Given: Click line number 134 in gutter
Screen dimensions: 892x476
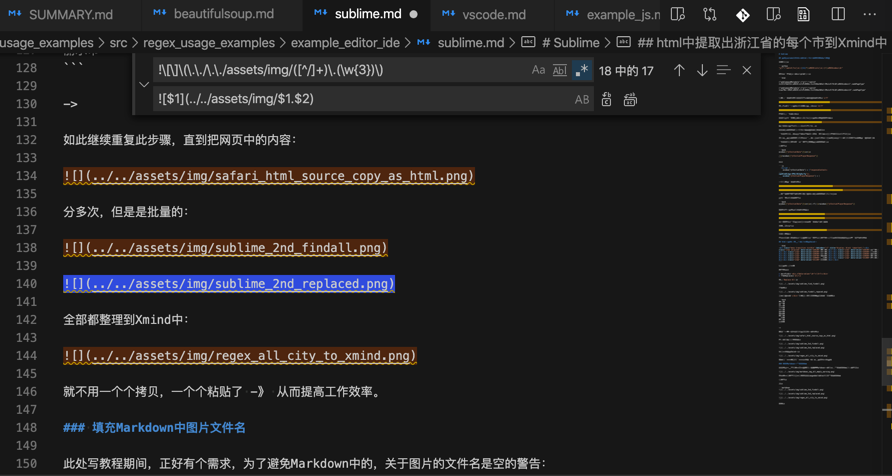Looking at the screenshot, I should (25, 176).
